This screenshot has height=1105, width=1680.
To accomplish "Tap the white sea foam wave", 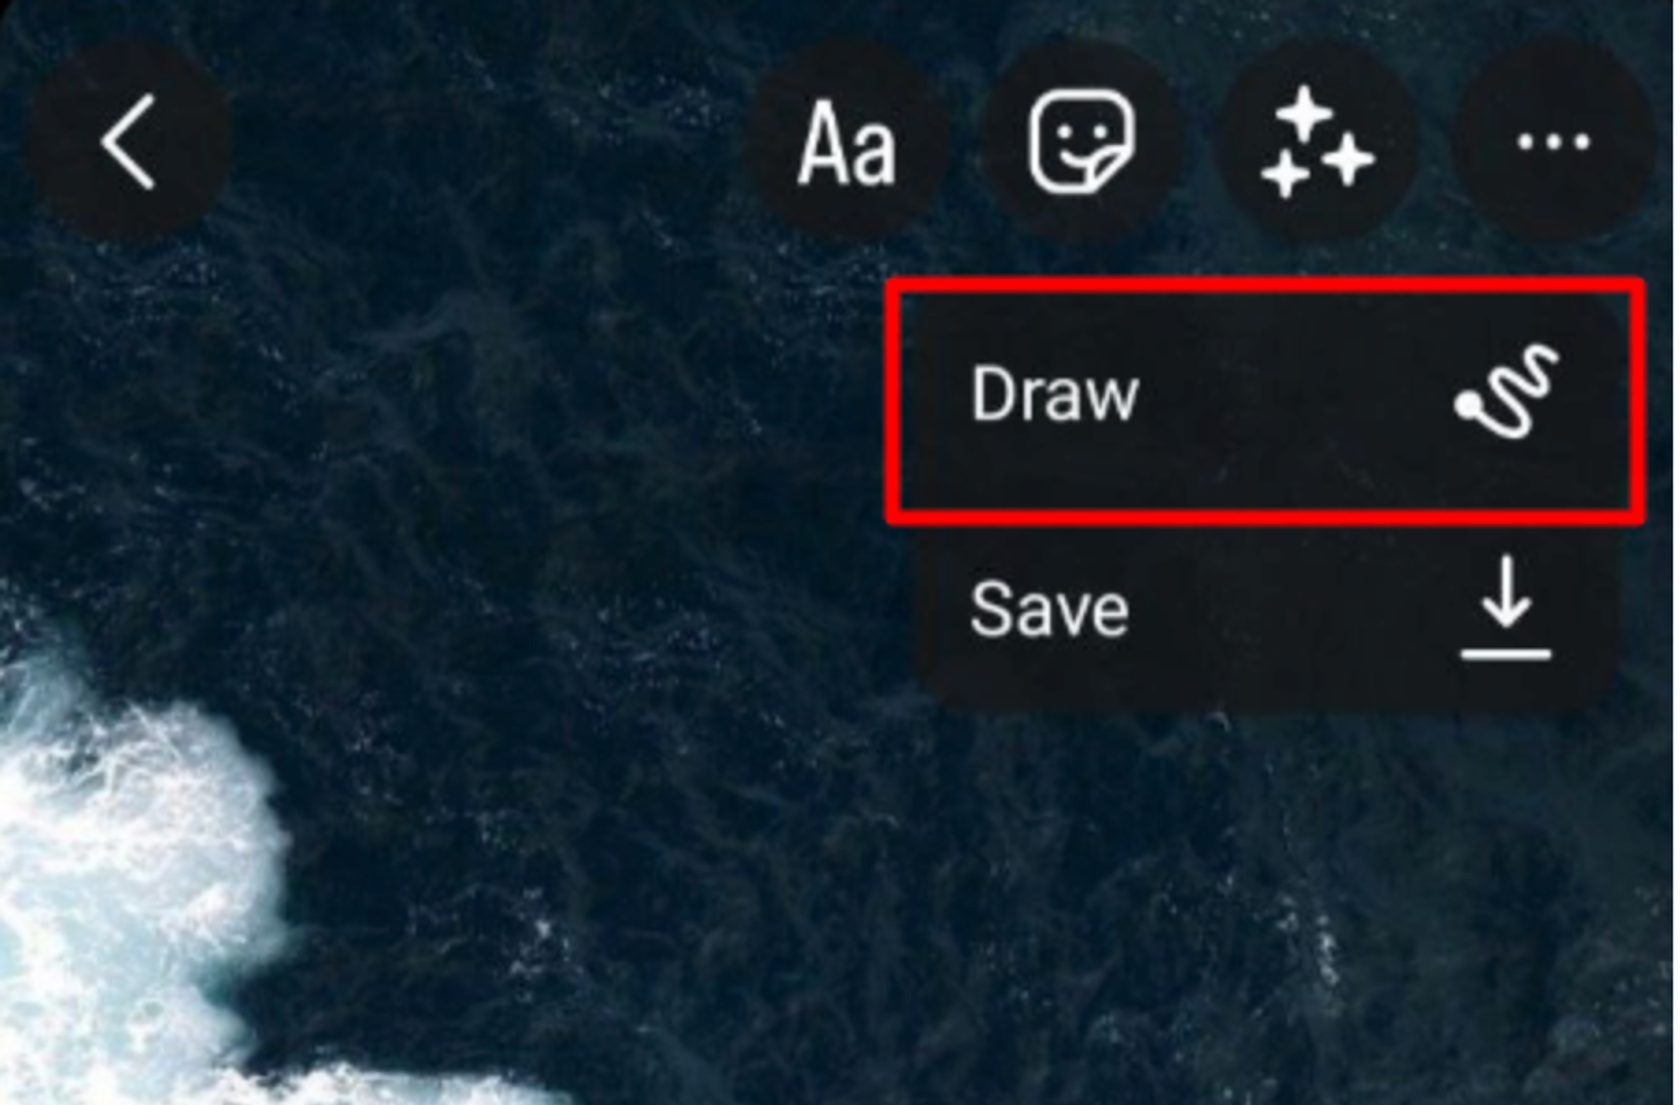I will (x=120, y=880).
